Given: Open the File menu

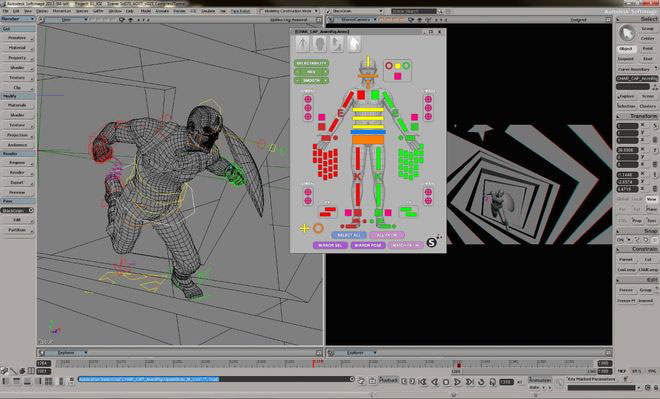Looking at the screenshot, I should pyautogui.click(x=5, y=11).
